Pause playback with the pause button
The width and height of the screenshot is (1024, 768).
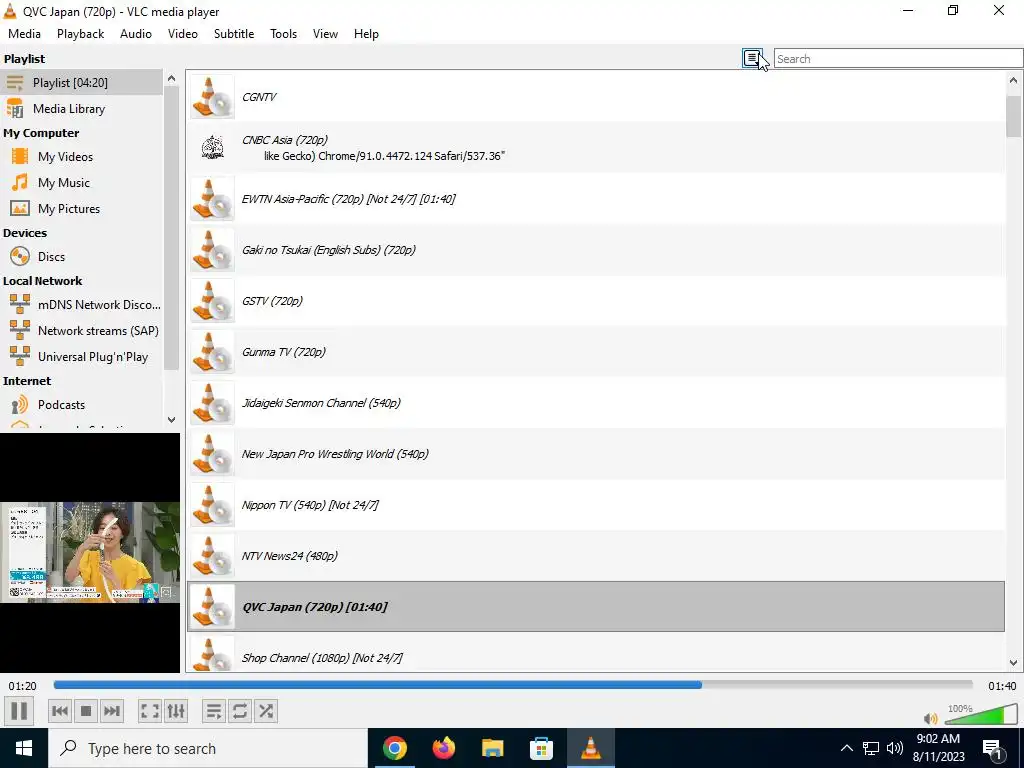(19, 711)
